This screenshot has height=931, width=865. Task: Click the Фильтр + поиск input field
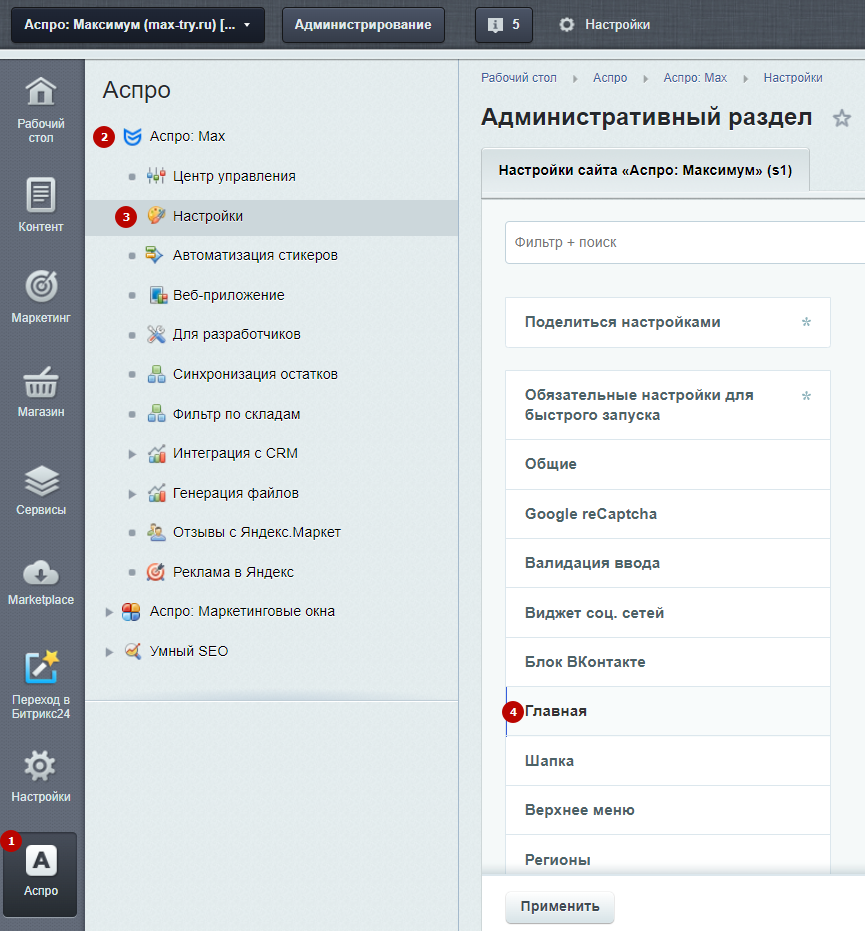click(684, 243)
